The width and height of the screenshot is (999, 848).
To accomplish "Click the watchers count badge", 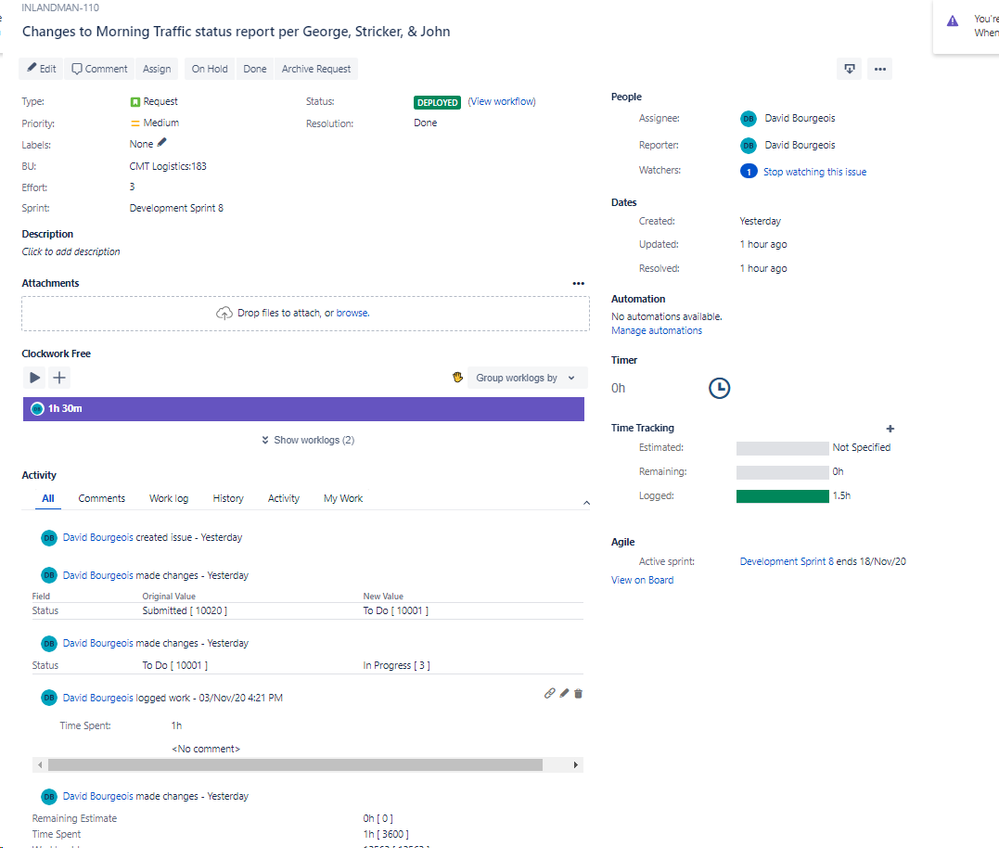I will [749, 171].
